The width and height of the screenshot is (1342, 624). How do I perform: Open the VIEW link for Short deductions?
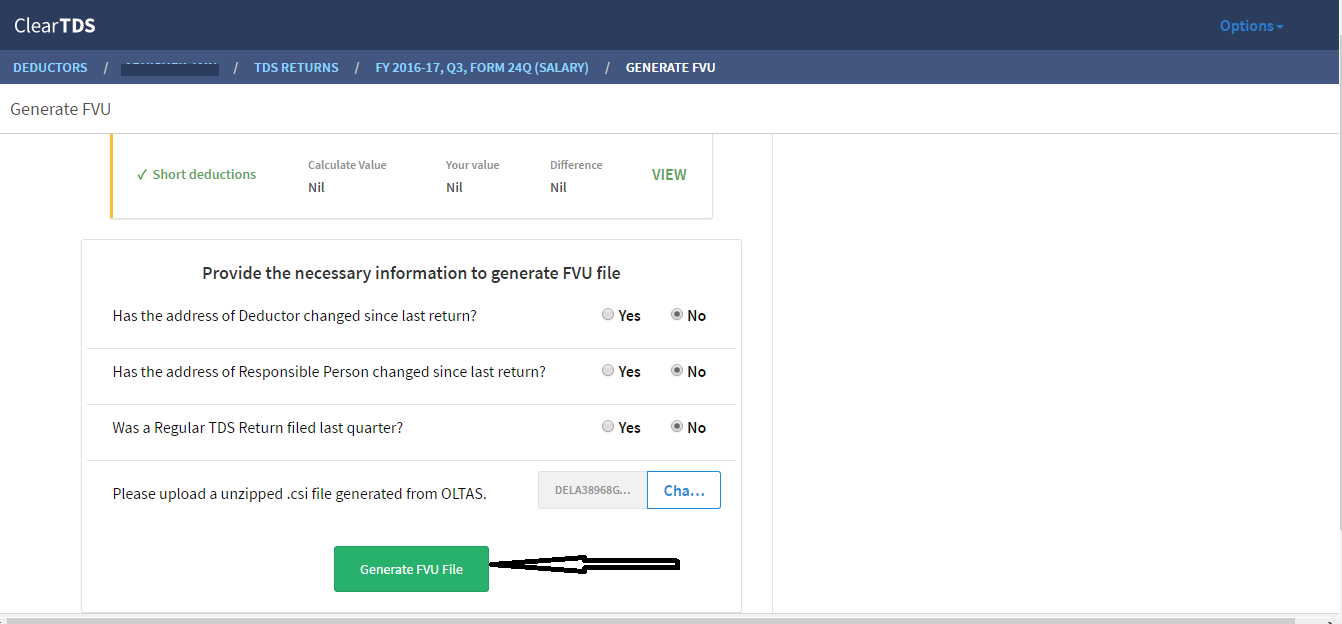click(669, 175)
